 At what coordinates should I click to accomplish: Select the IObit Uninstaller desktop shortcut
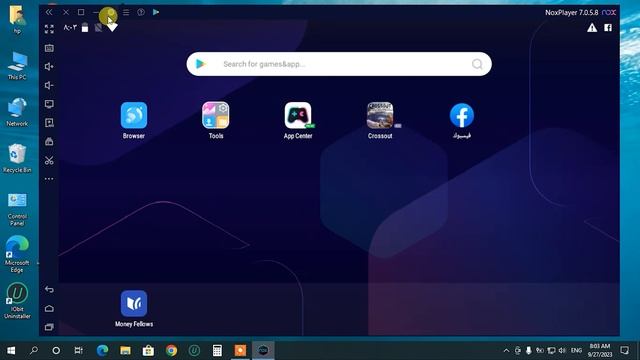17,301
